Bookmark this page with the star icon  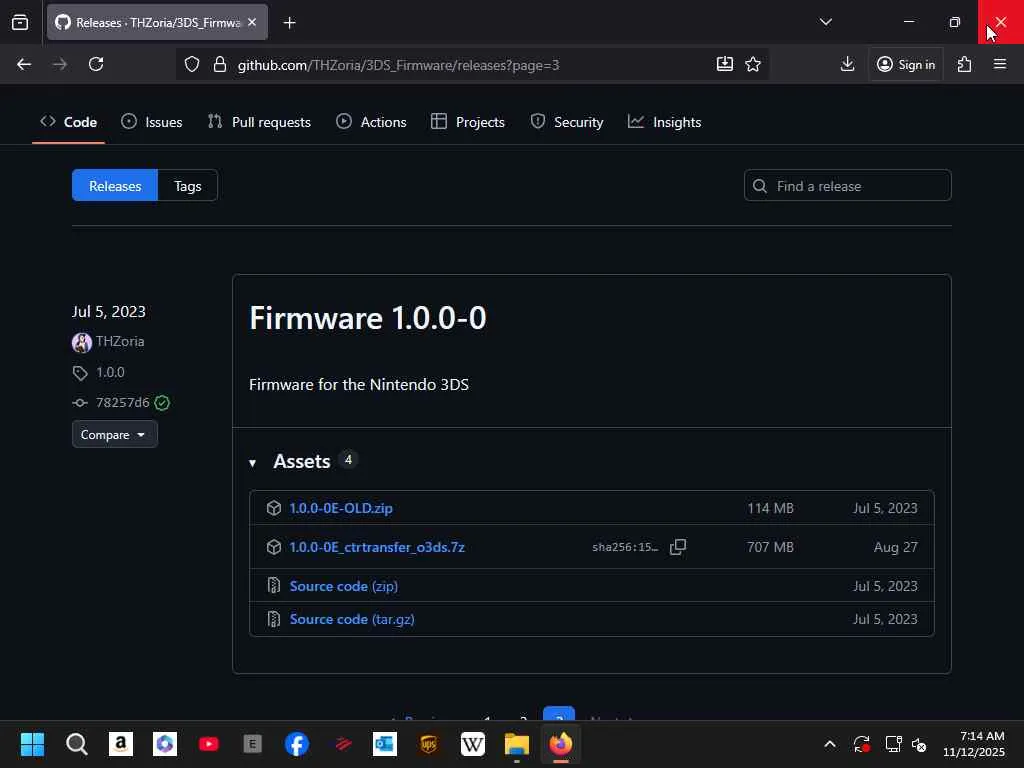point(753,64)
